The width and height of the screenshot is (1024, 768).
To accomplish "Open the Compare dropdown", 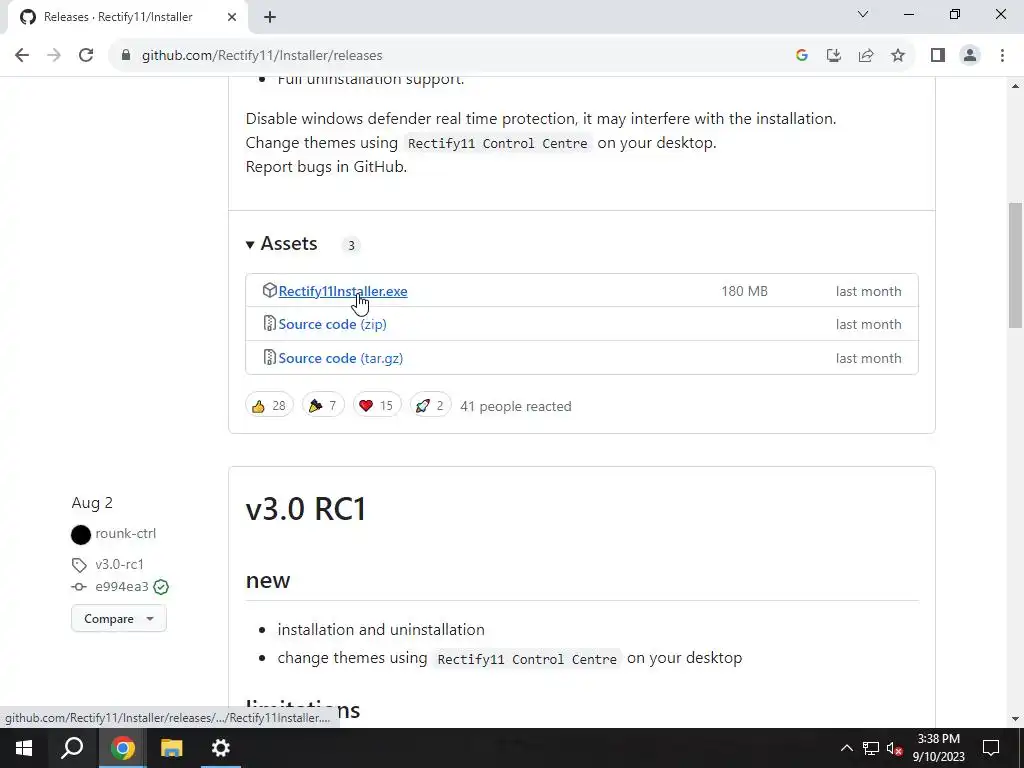I will (x=119, y=618).
